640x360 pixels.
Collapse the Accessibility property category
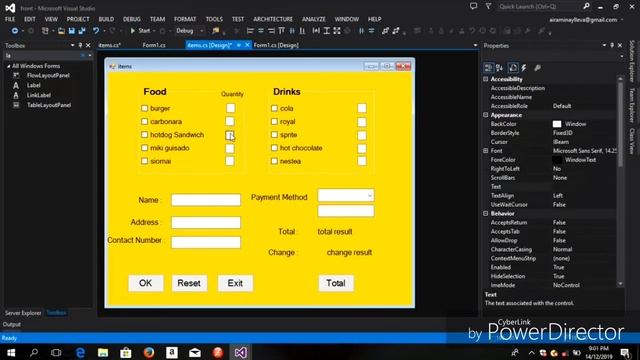(x=486, y=79)
